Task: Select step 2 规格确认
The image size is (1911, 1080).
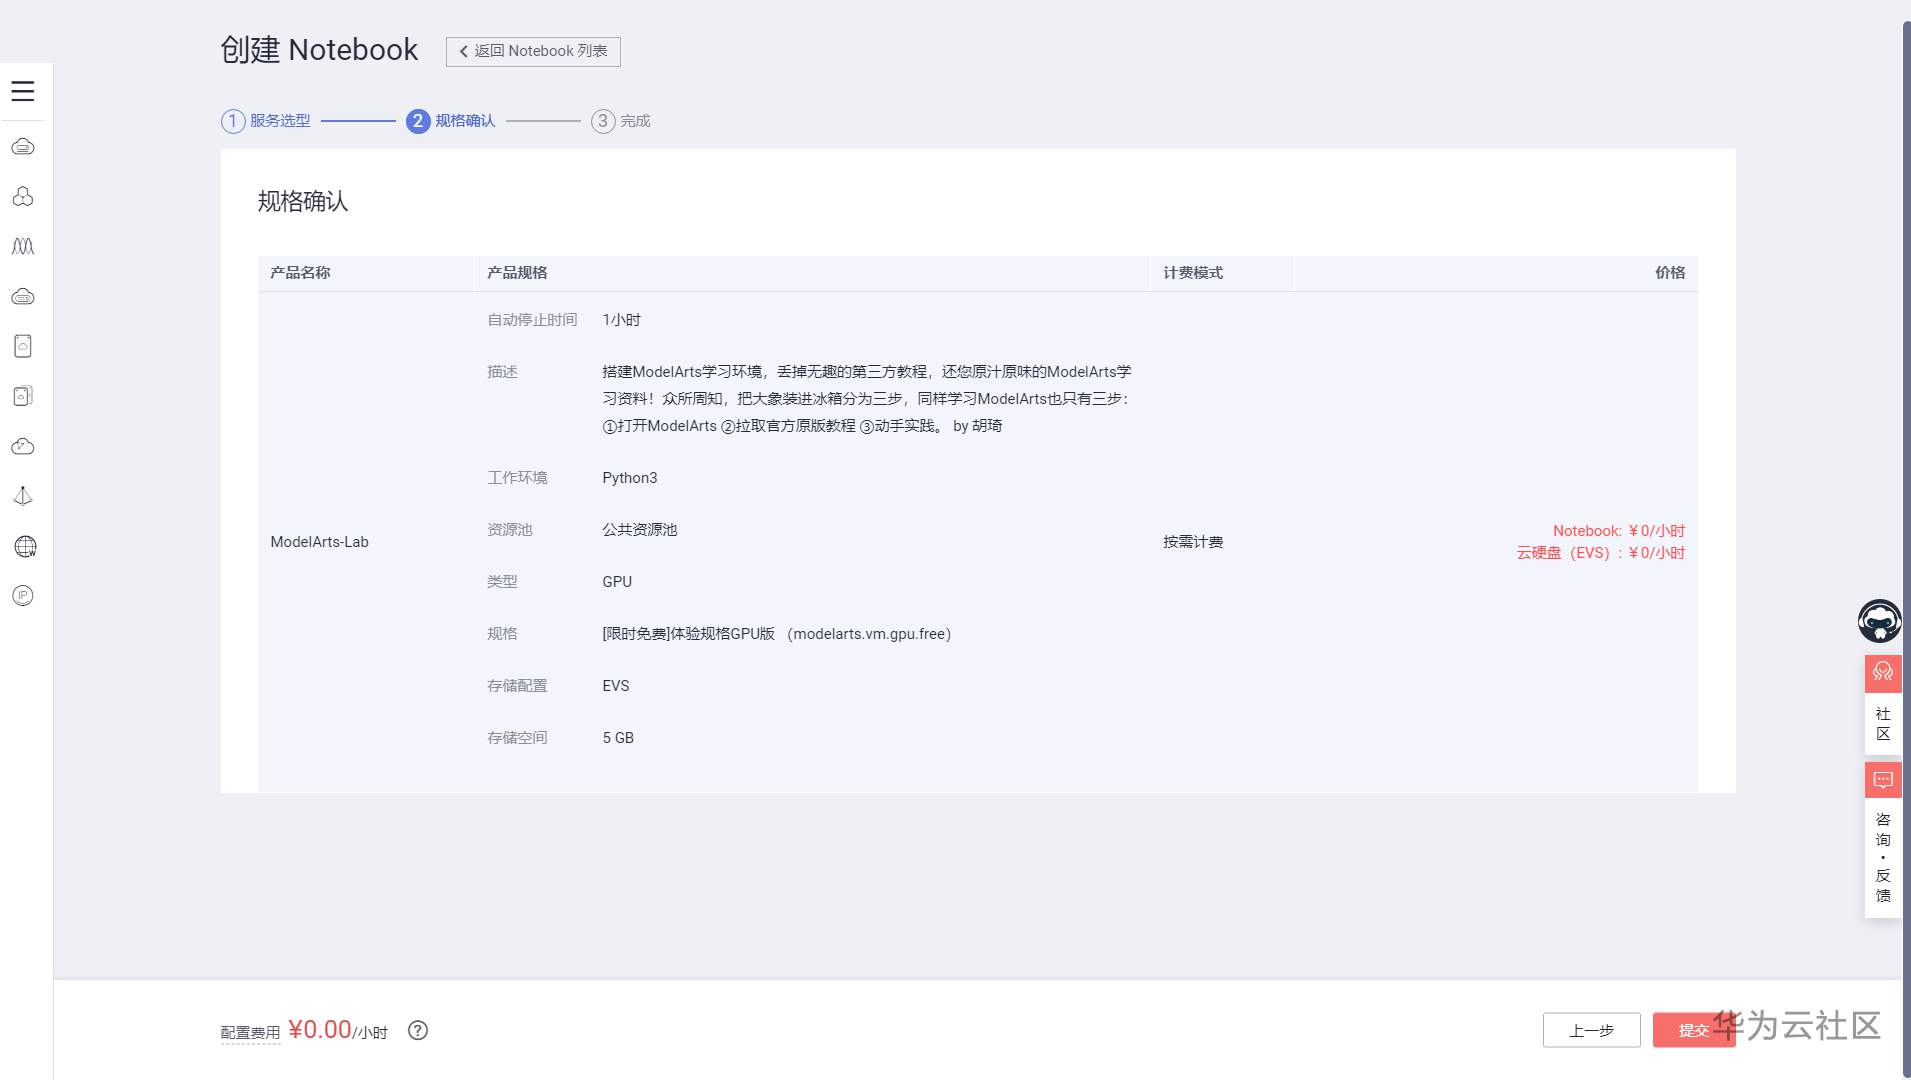Action: 451,121
